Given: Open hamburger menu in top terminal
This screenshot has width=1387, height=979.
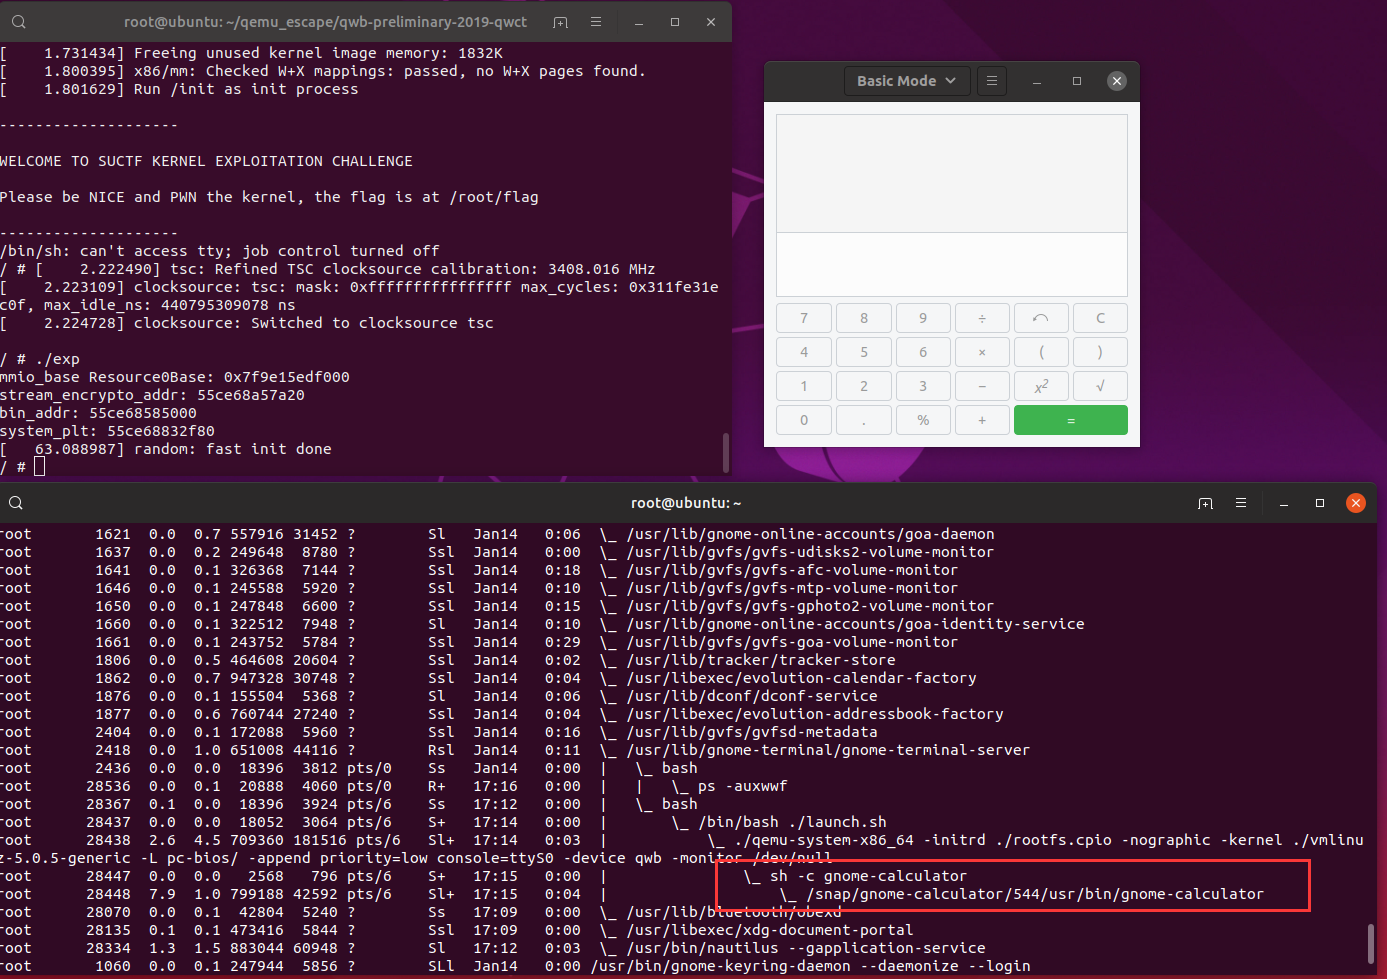Looking at the screenshot, I should coord(596,22).
